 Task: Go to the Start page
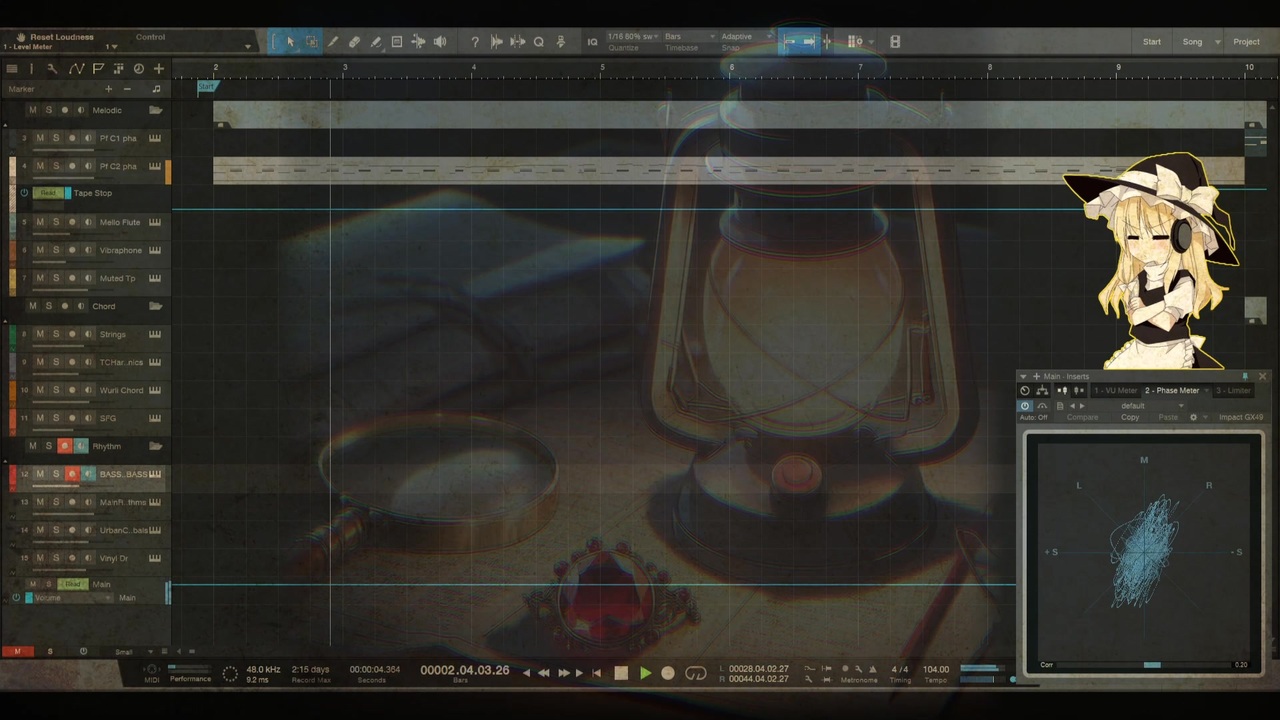click(1152, 42)
